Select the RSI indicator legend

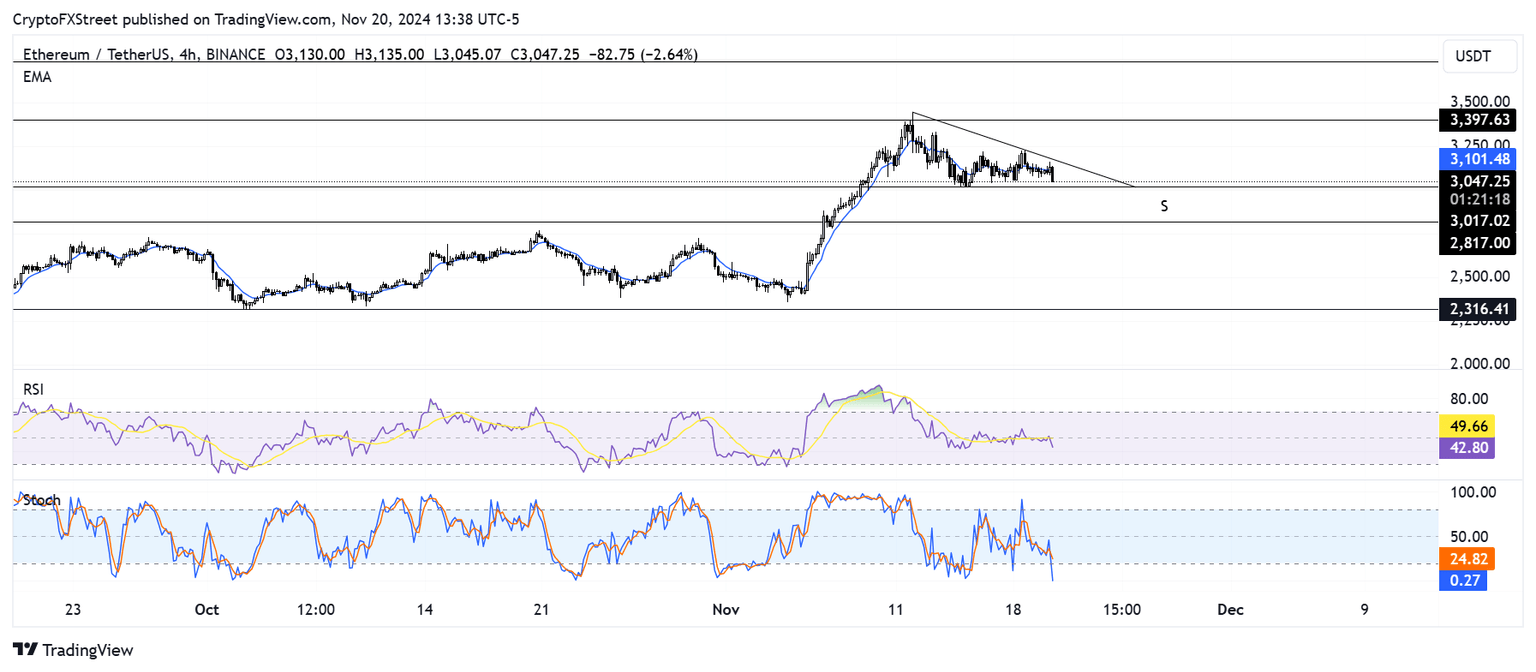point(33,389)
